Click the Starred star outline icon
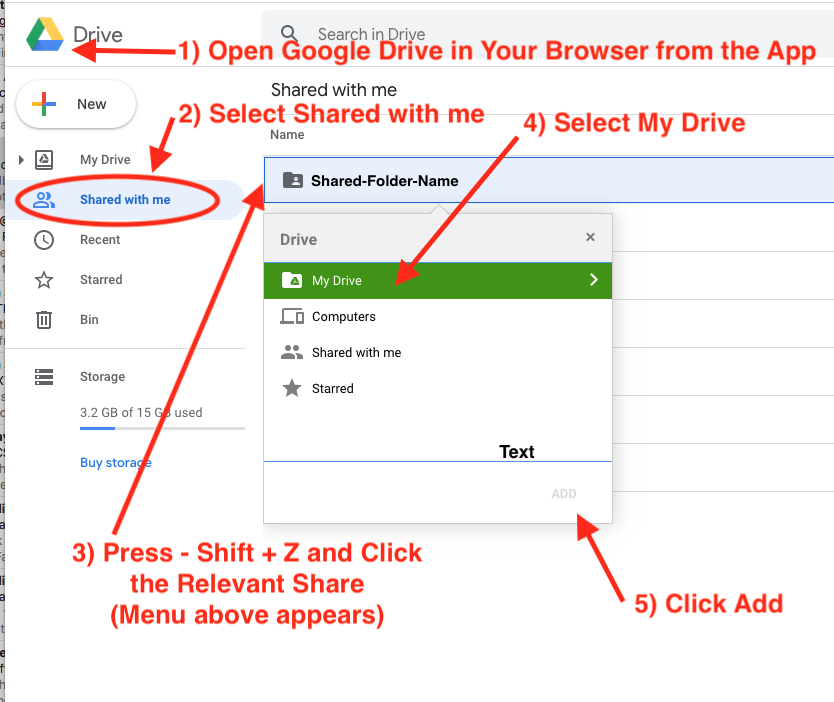Viewport: 834px width, 702px height. [44, 280]
